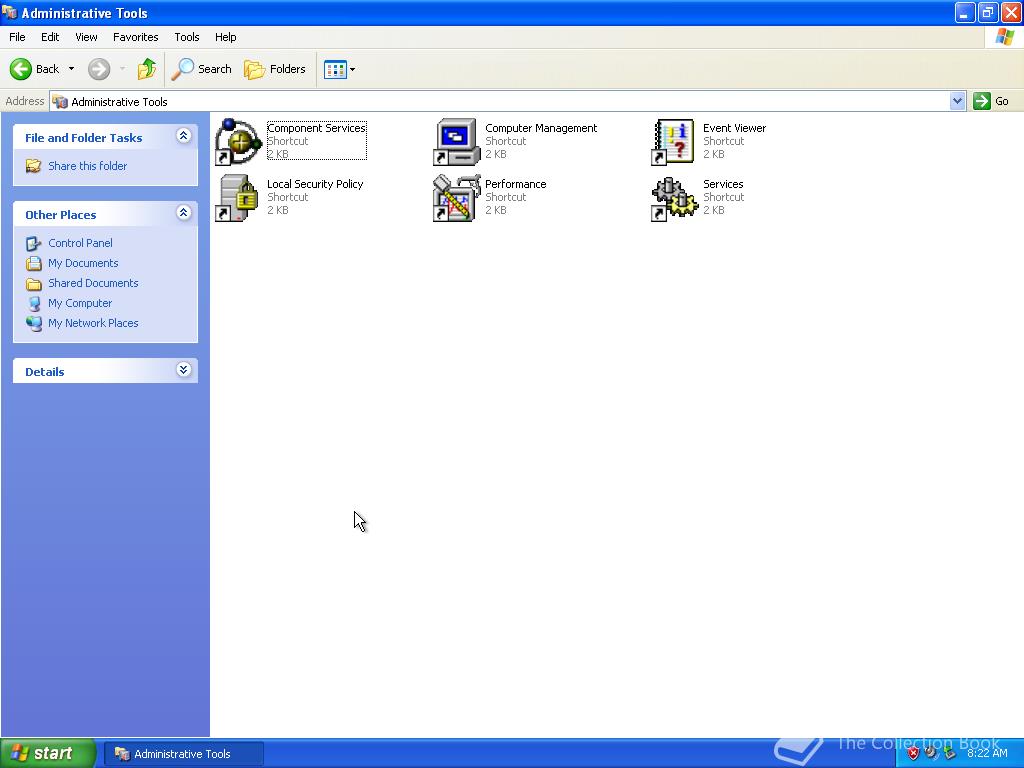Screen dimensions: 1024x768
Task: Open My Documents link
Action: click(83, 263)
